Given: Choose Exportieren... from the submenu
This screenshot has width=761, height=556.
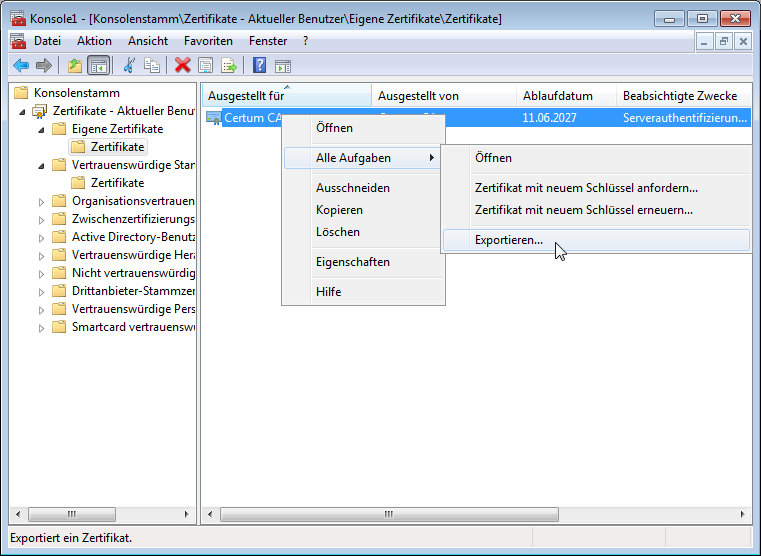Looking at the screenshot, I should tap(509, 240).
